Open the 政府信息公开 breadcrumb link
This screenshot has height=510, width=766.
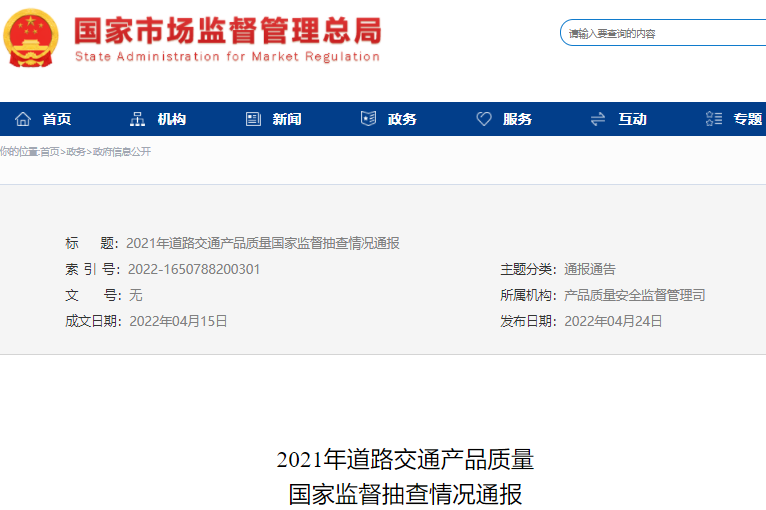121,152
